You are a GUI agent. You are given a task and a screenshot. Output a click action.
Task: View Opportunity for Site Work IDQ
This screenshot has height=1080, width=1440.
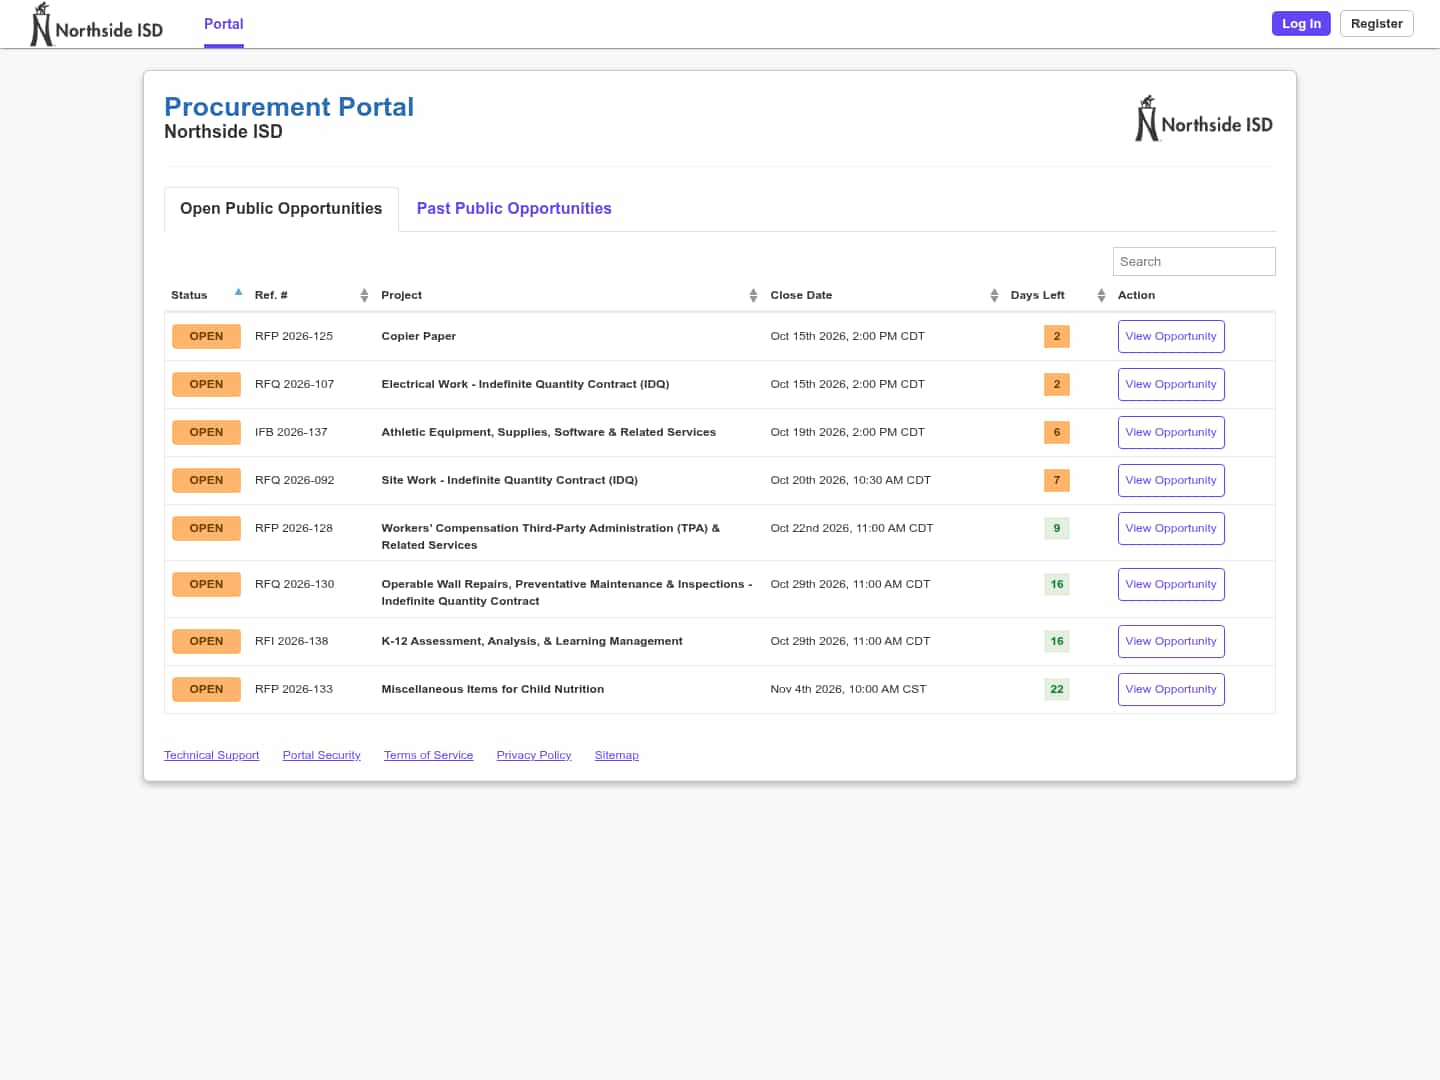pos(1171,480)
